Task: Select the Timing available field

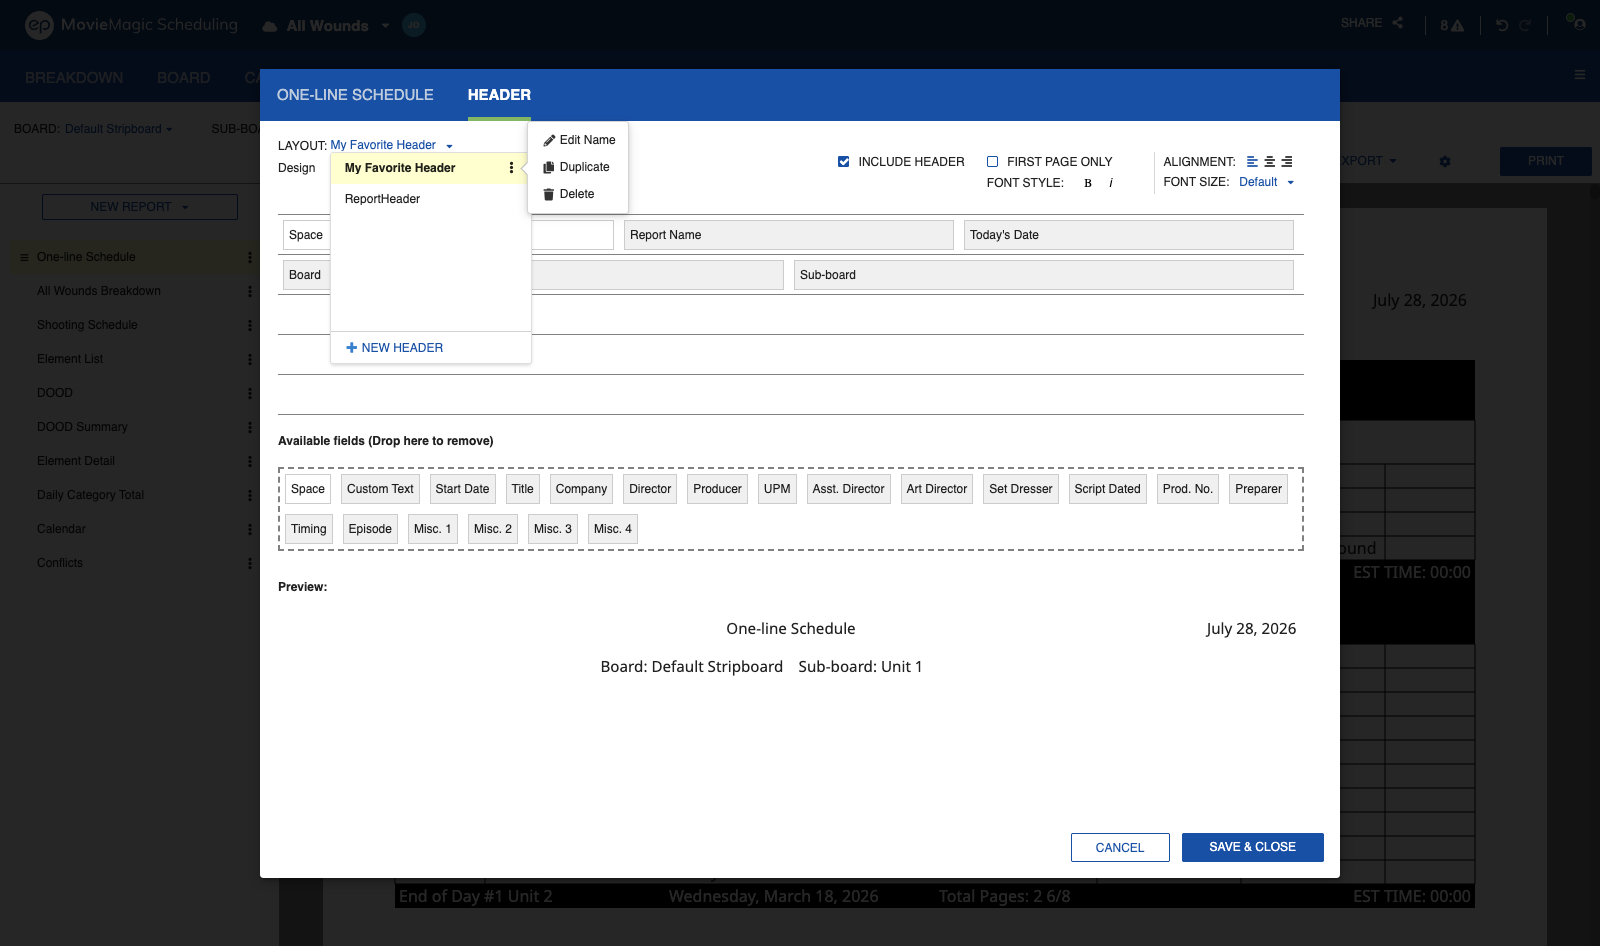Action: click(309, 529)
